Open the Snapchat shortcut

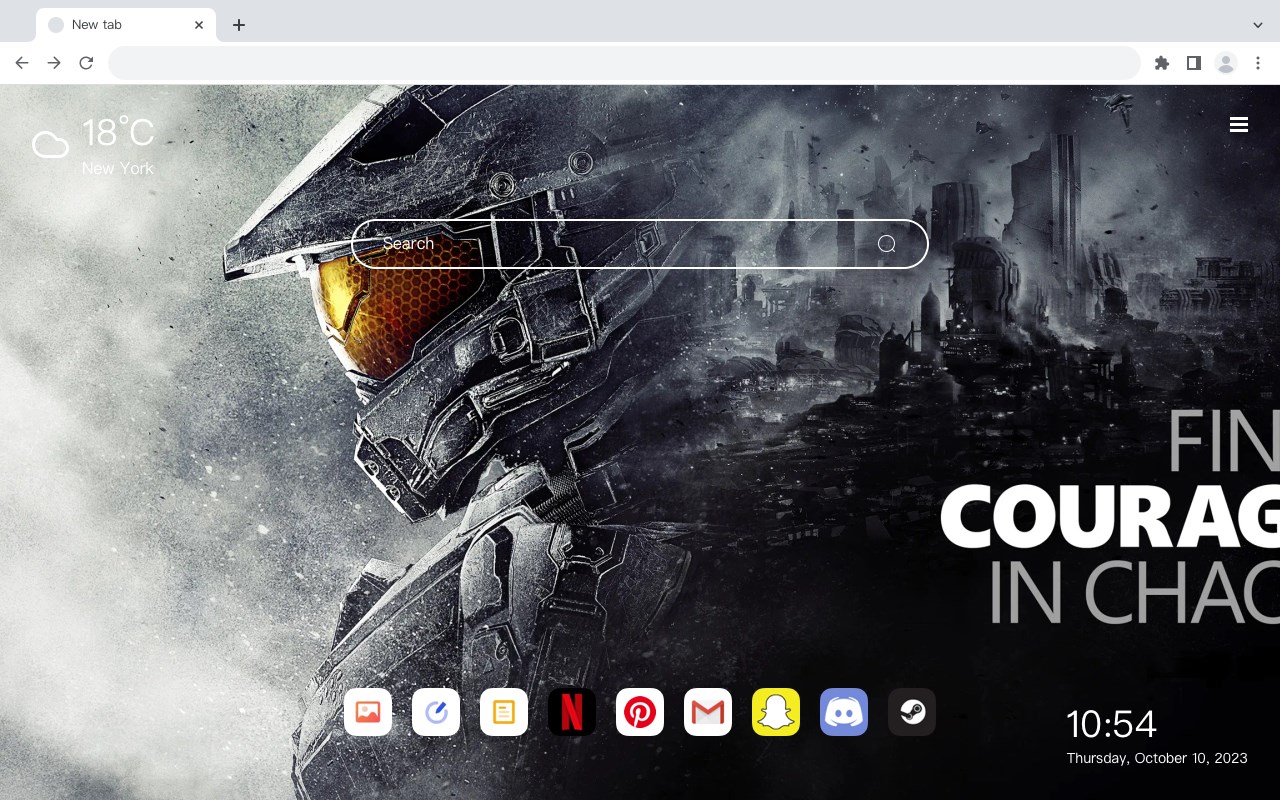pos(776,712)
